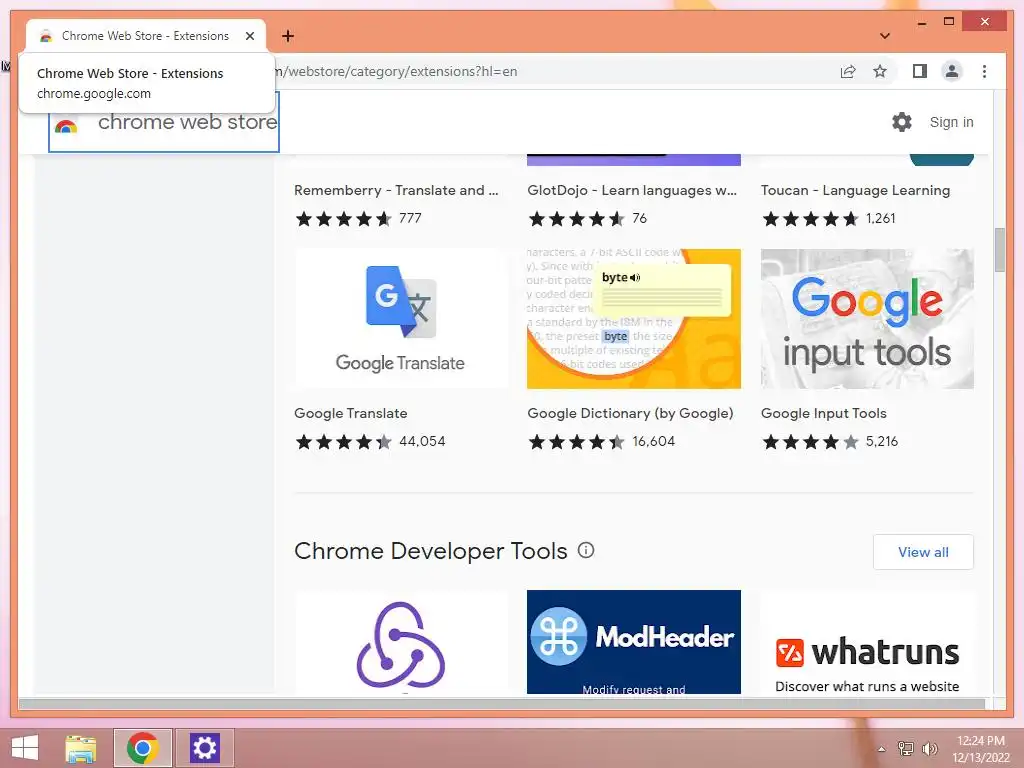Click the network tray icon
Viewport: 1024px width, 768px height.
coord(905,748)
